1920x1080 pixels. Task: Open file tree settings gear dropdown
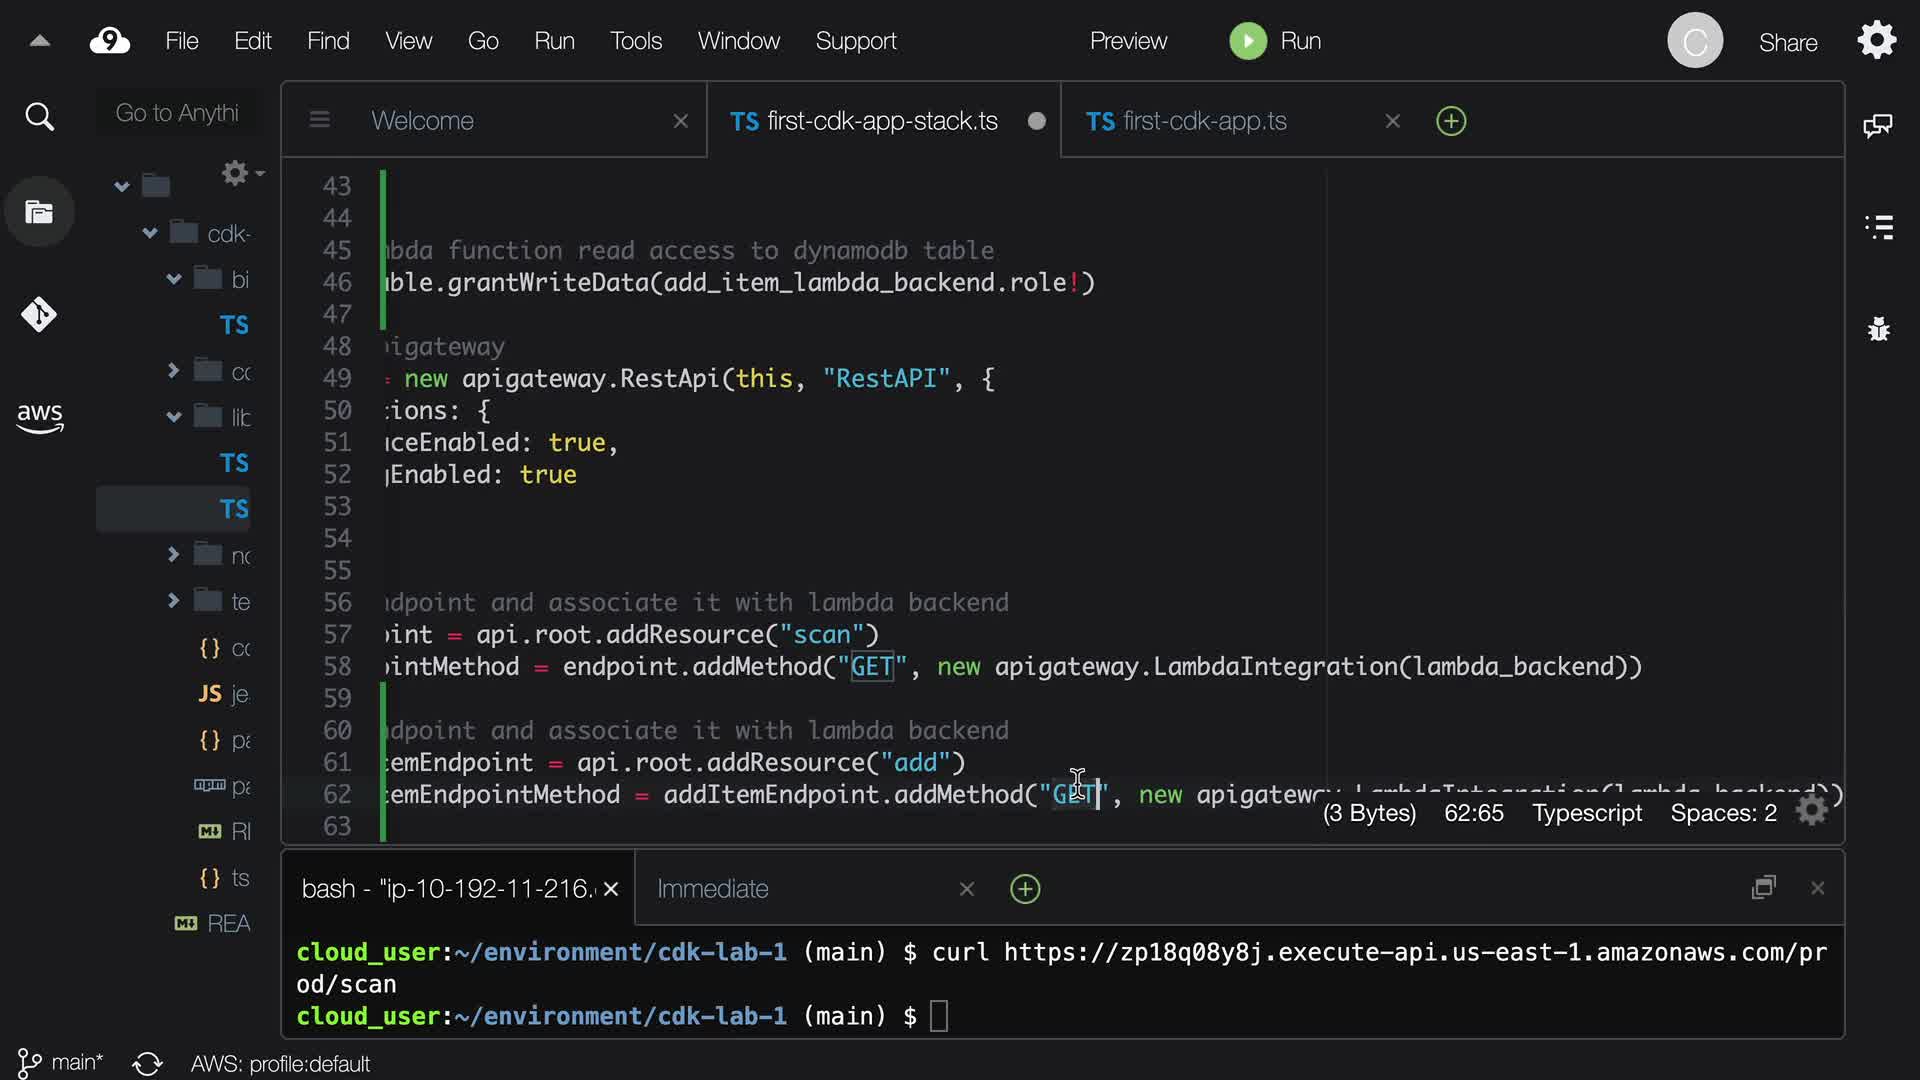[x=241, y=173]
